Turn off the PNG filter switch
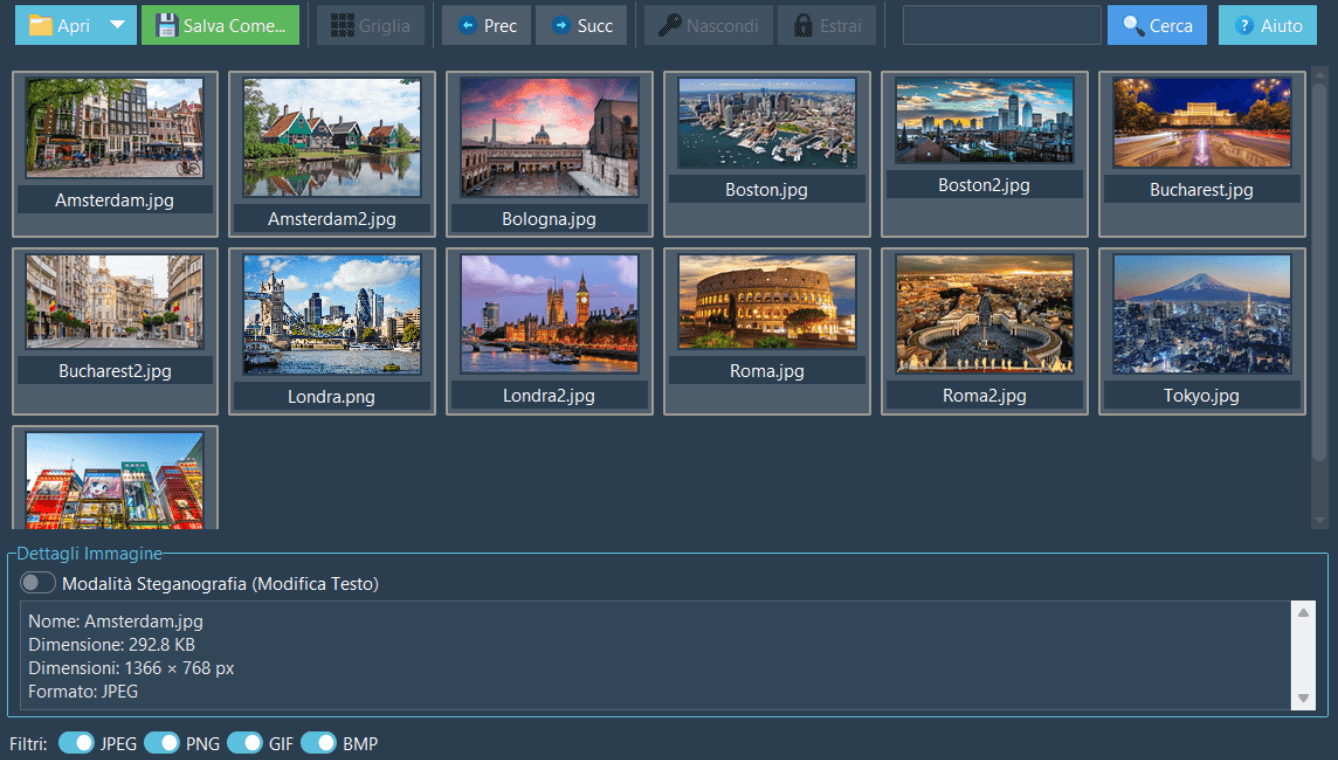This screenshot has height=760, width=1338. pyautogui.click(x=162, y=743)
